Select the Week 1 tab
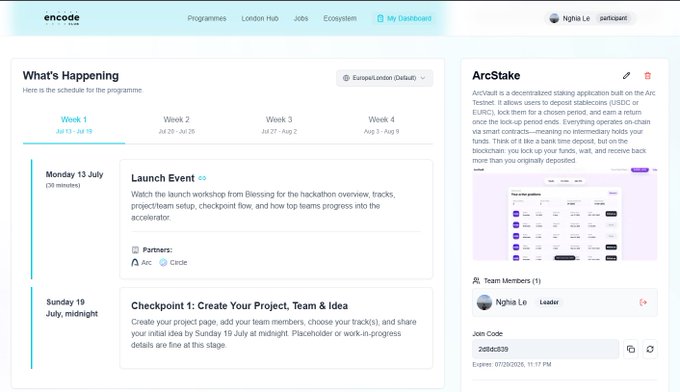The image size is (680, 392). click(74, 124)
